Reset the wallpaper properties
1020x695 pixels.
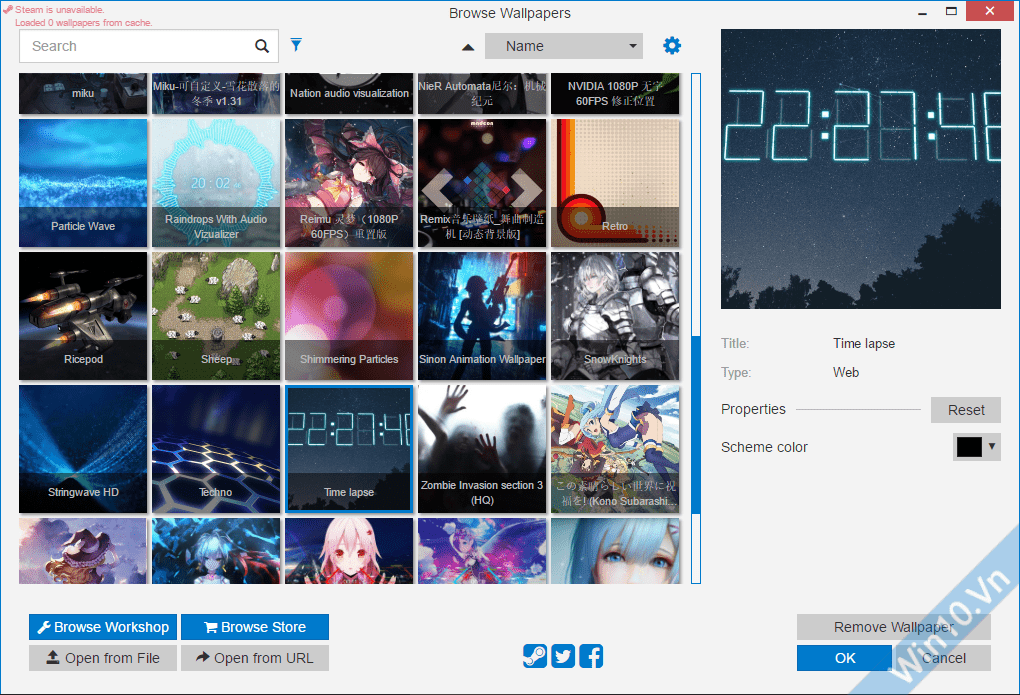click(x=965, y=410)
